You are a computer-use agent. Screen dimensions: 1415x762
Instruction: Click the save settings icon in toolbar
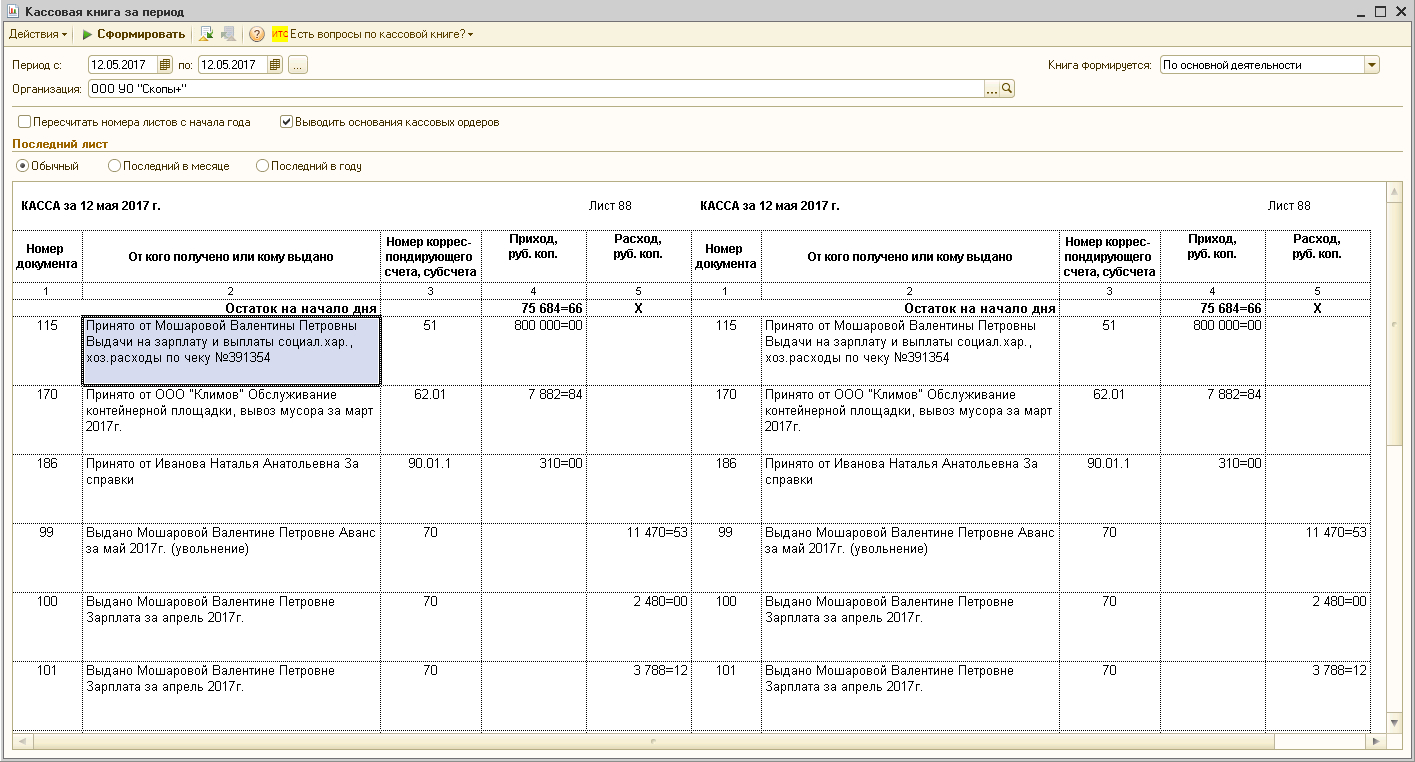(x=206, y=34)
